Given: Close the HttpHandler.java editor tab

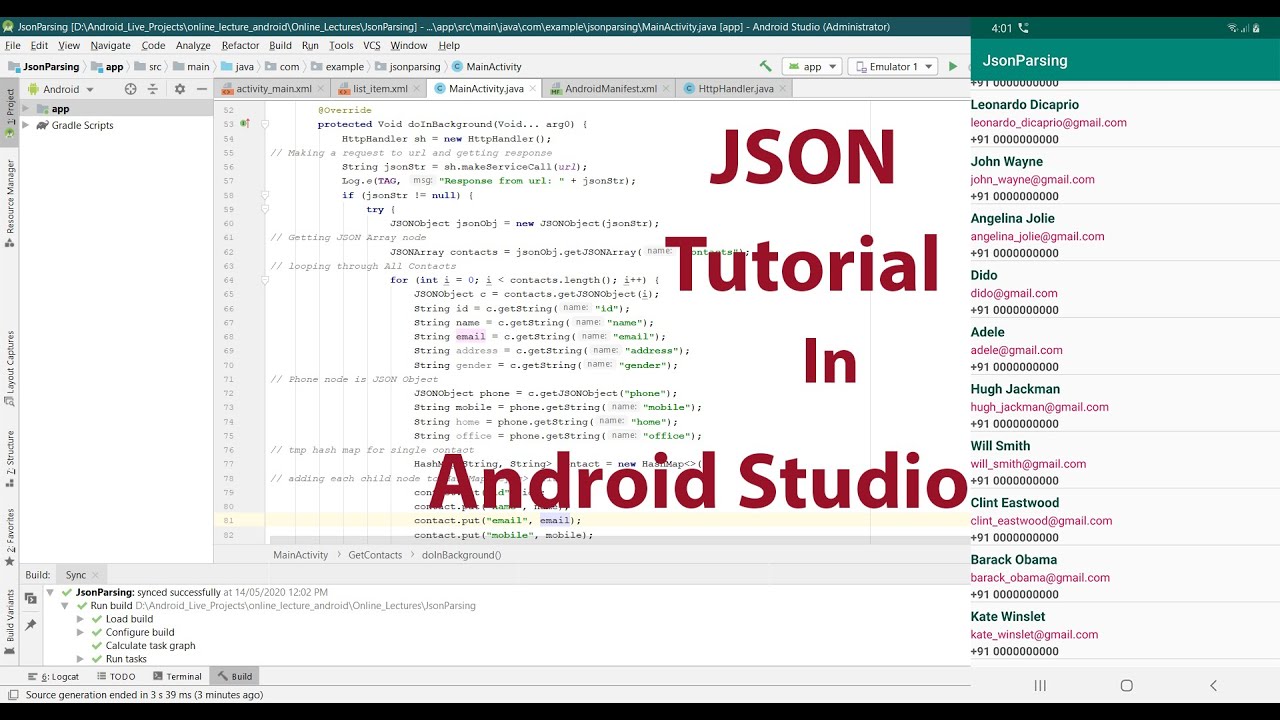Looking at the screenshot, I should (781, 89).
